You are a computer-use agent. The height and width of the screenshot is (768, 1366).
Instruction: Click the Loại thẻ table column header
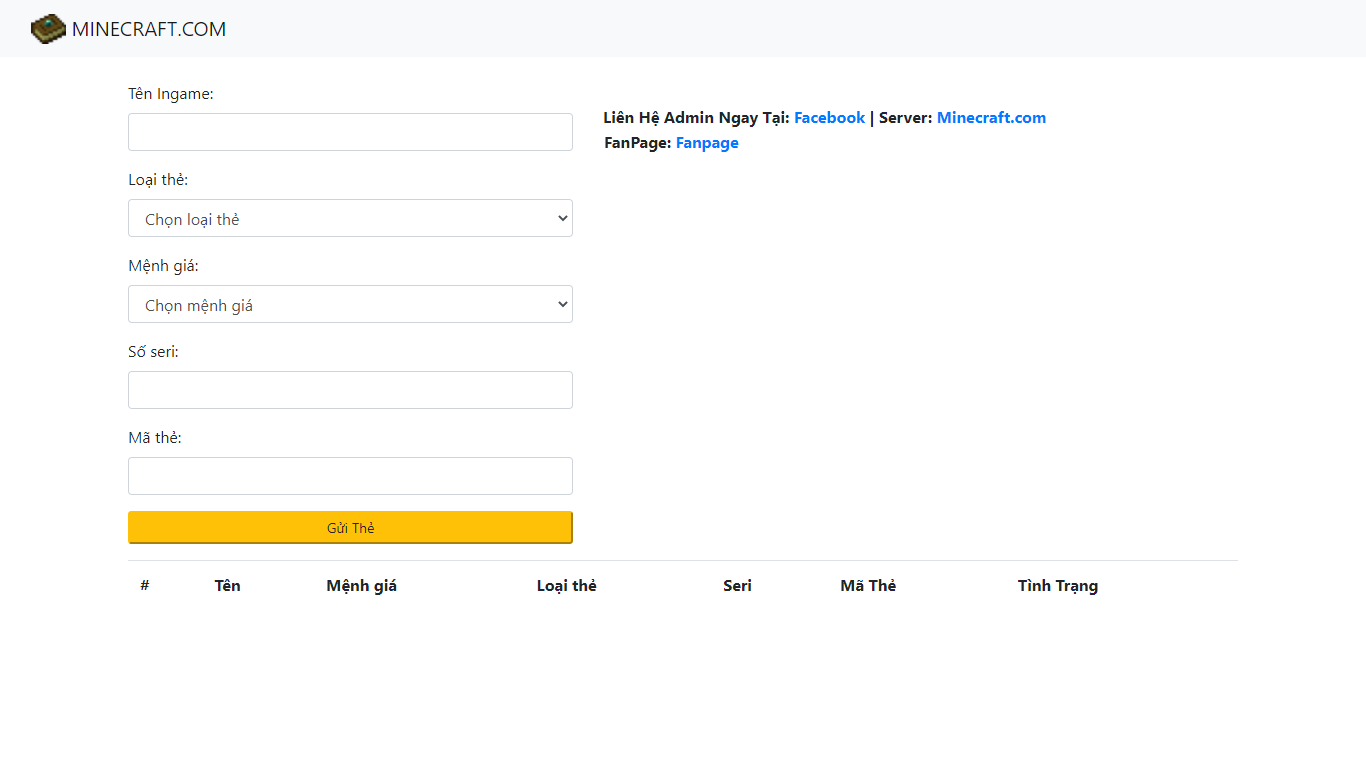(566, 586)
